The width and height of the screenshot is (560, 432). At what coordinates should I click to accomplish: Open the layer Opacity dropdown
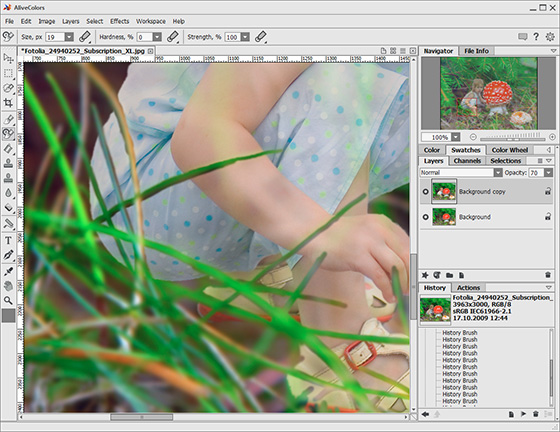[549, 172]
